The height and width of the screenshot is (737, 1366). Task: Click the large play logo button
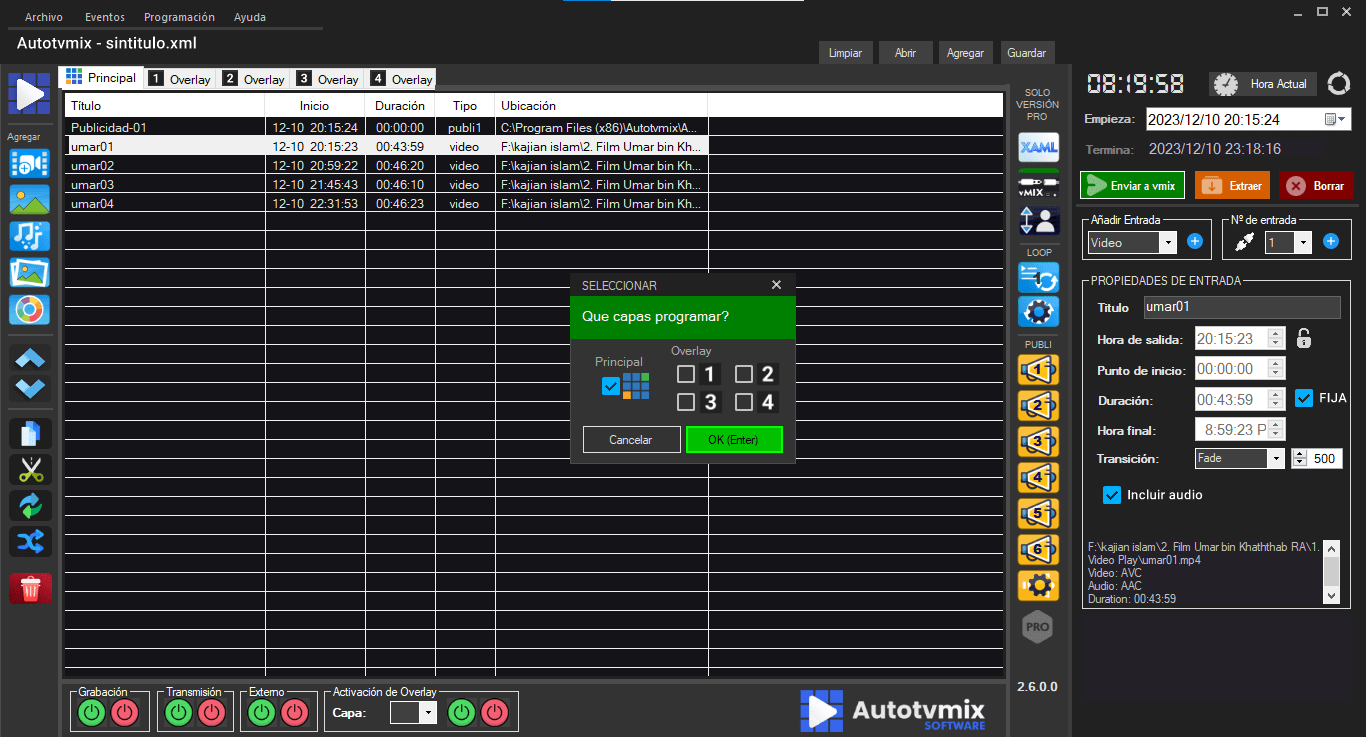[29, 93]
